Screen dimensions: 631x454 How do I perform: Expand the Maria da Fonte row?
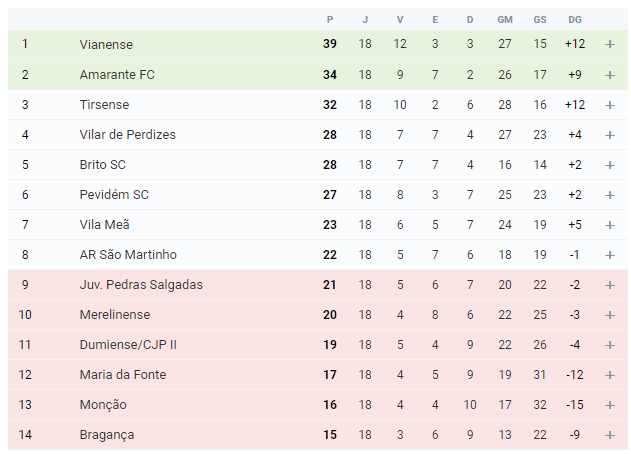610,375
